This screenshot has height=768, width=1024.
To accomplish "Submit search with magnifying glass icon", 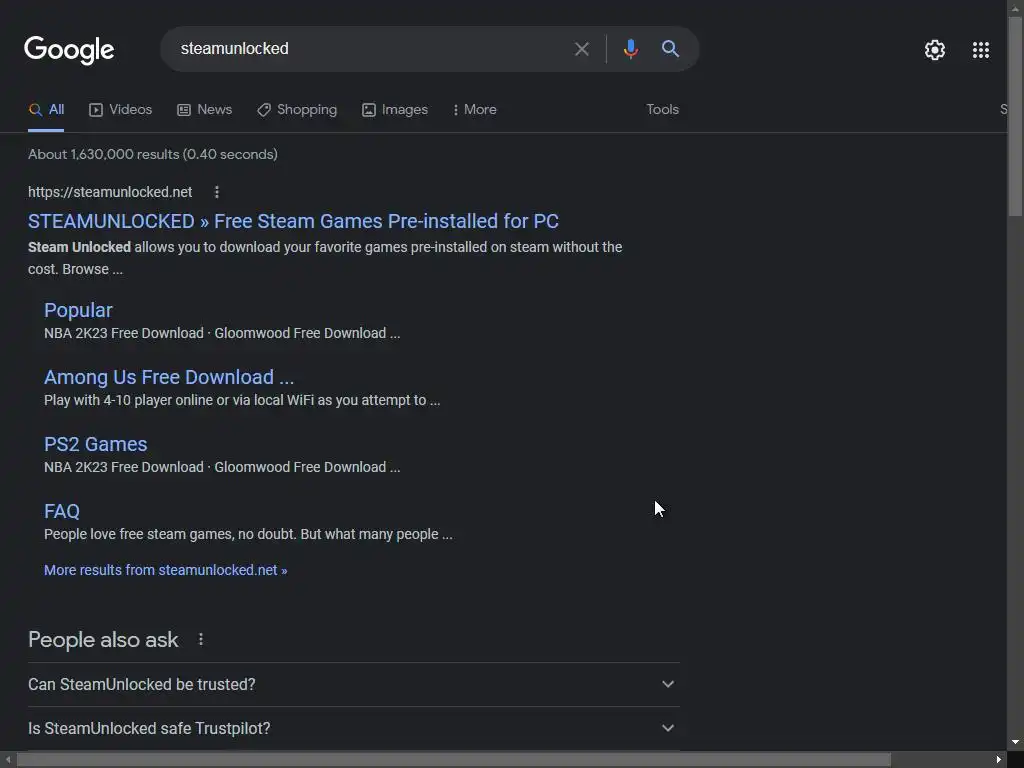I will (x=670, y=48).
